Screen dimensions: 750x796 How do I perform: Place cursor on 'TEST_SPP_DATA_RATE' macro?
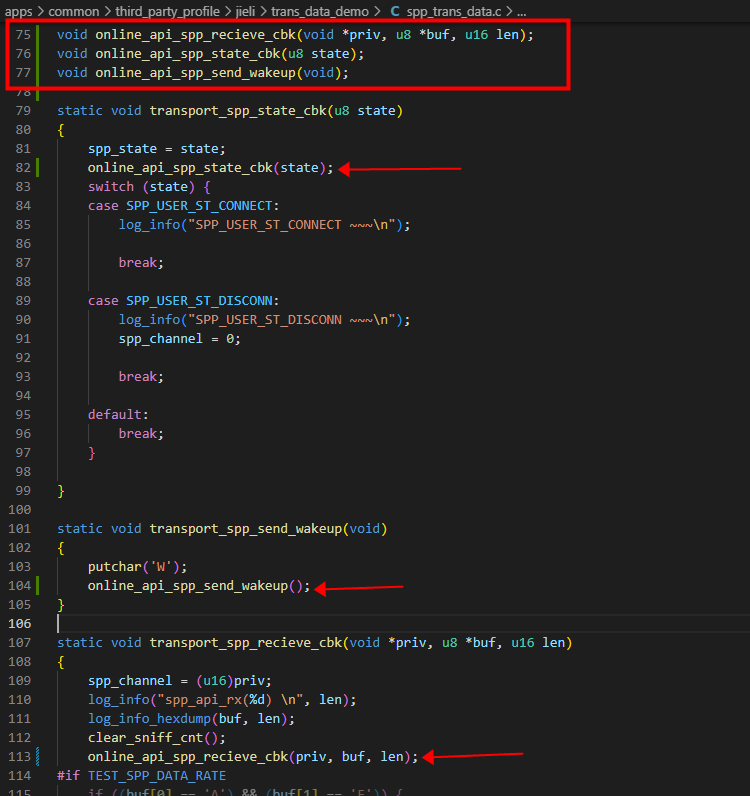(x=157, y=776)
